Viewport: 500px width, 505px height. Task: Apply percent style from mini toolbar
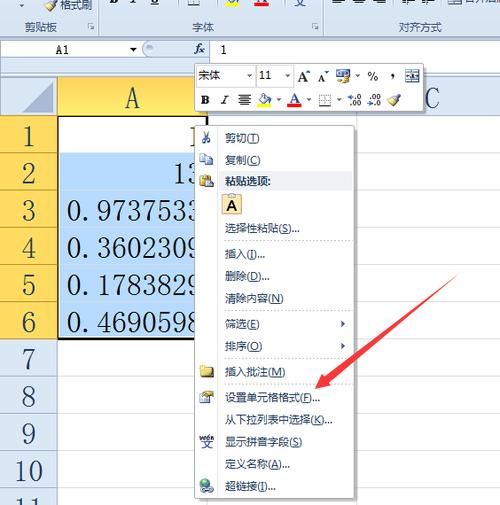point(373,77)
